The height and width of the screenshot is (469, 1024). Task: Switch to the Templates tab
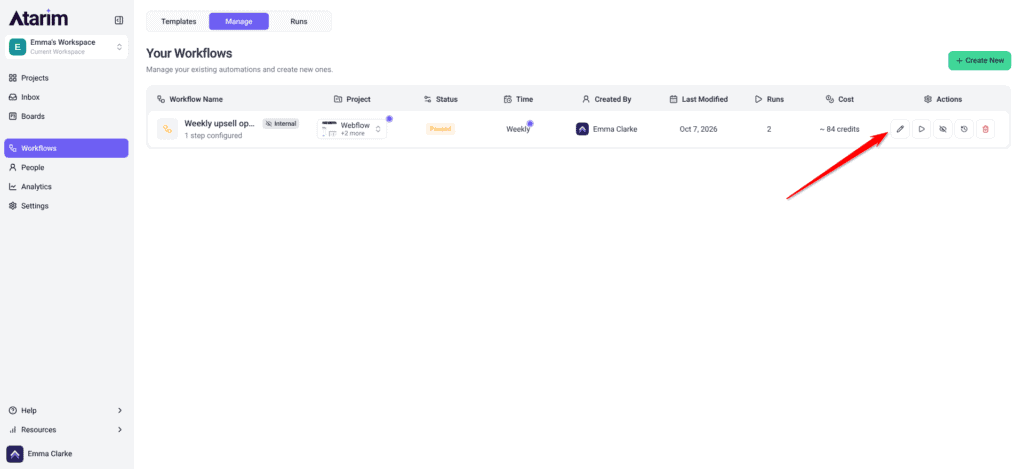(178, 21)
